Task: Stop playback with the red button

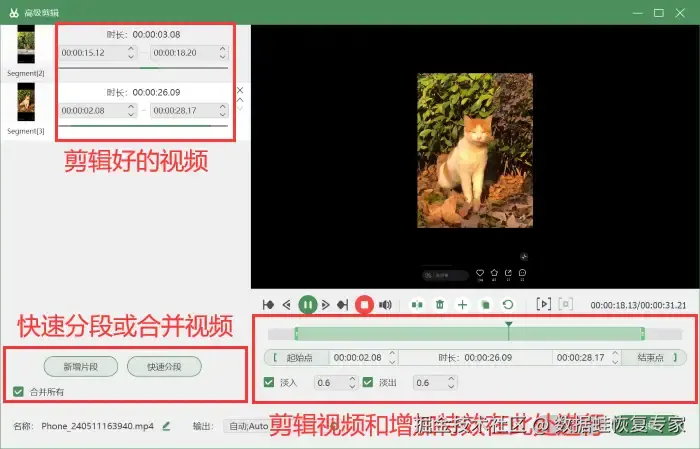Action: [x=364, y=305]
